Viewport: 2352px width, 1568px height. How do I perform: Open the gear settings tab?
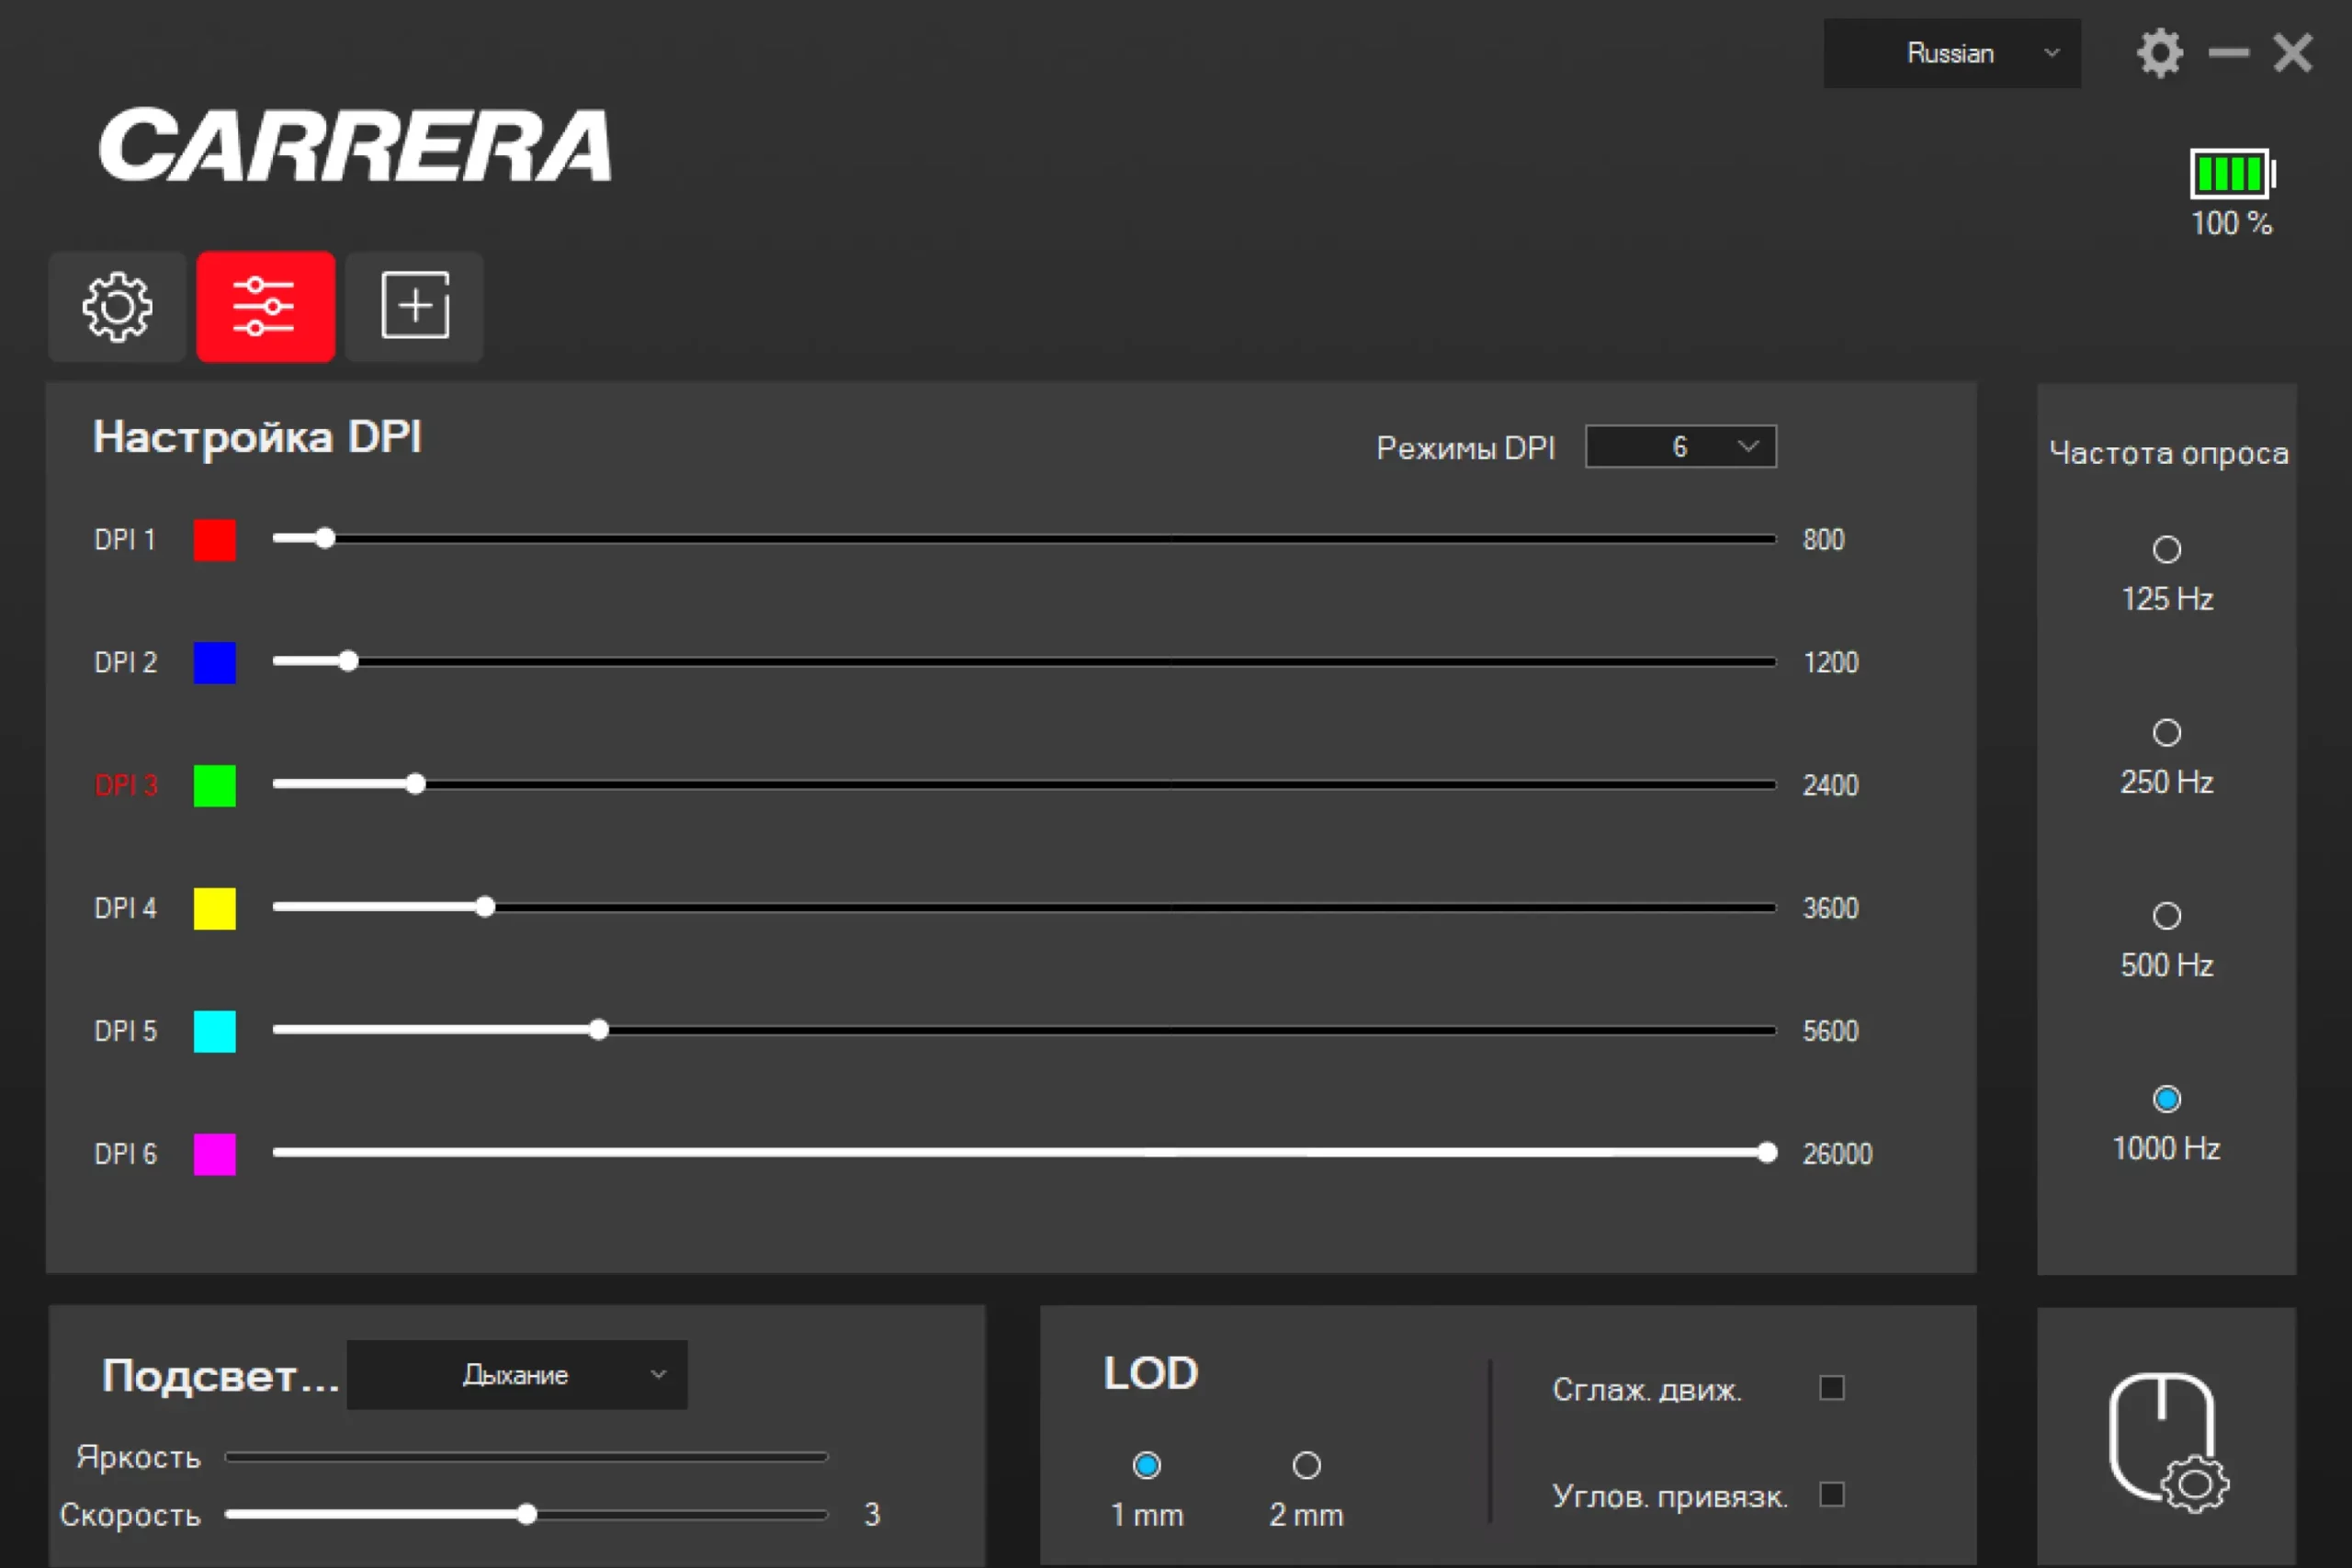click(x=117, y=307)
